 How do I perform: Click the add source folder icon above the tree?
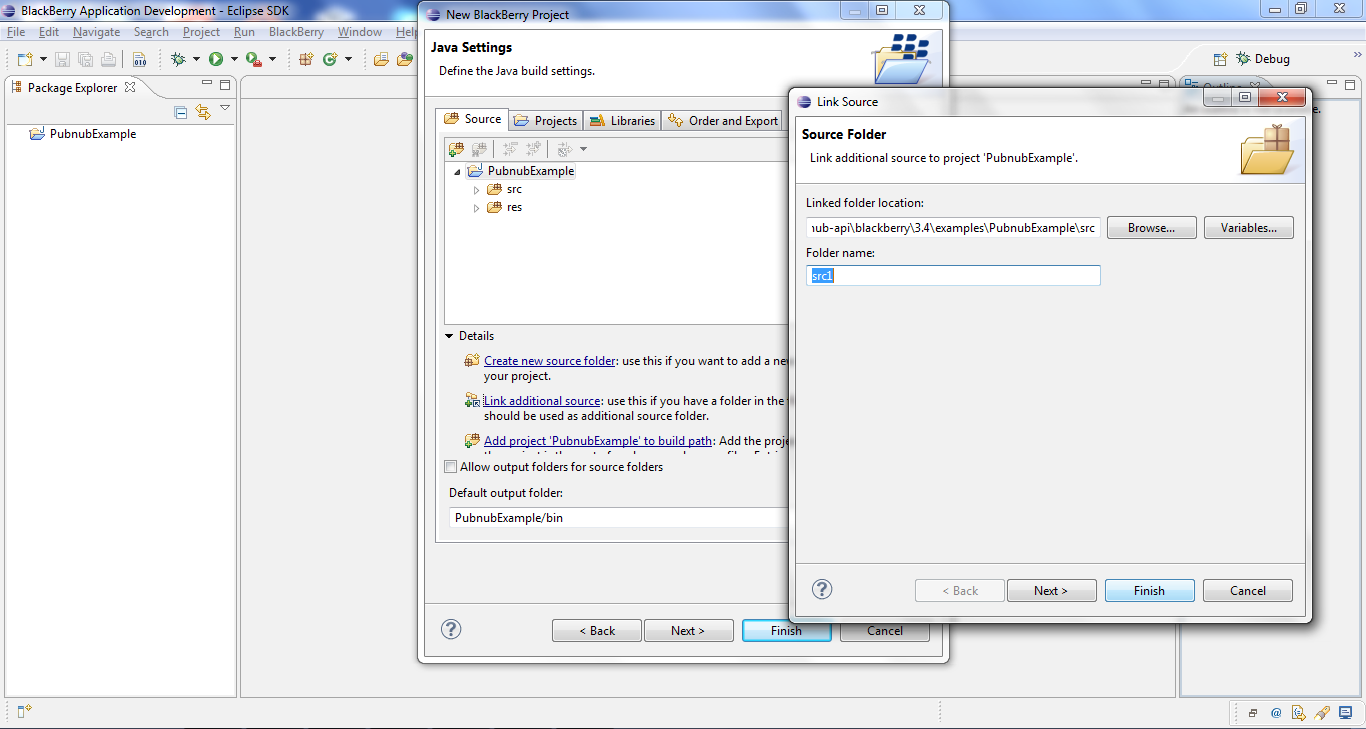click(x=457, y=148)
